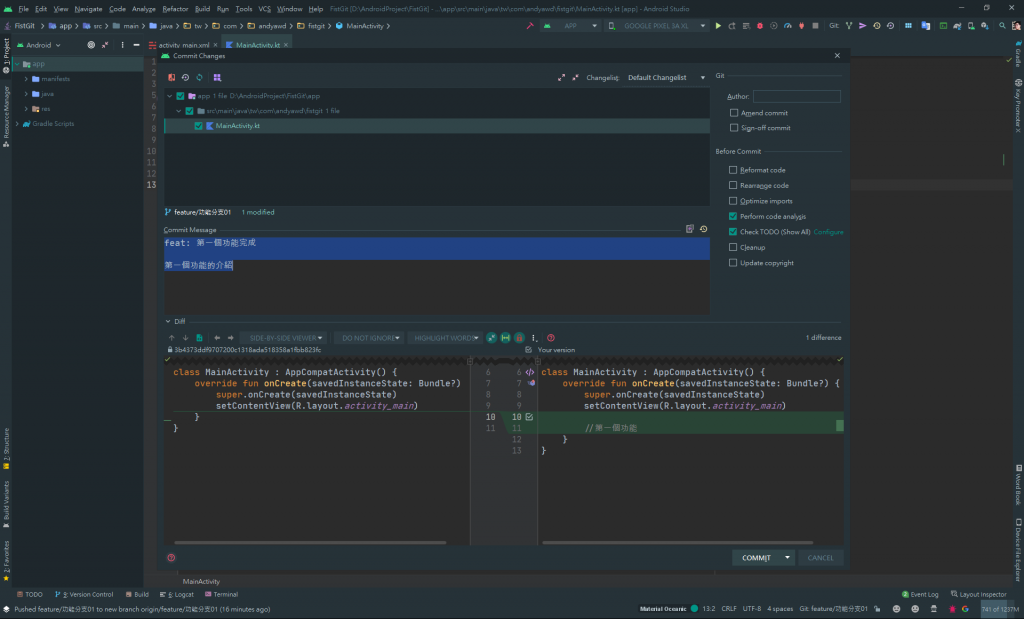This screenshot has width=1024, height=619.
Task: Click the Show Diff icon in Commit toolbar
Action: (x=172, y=77)
